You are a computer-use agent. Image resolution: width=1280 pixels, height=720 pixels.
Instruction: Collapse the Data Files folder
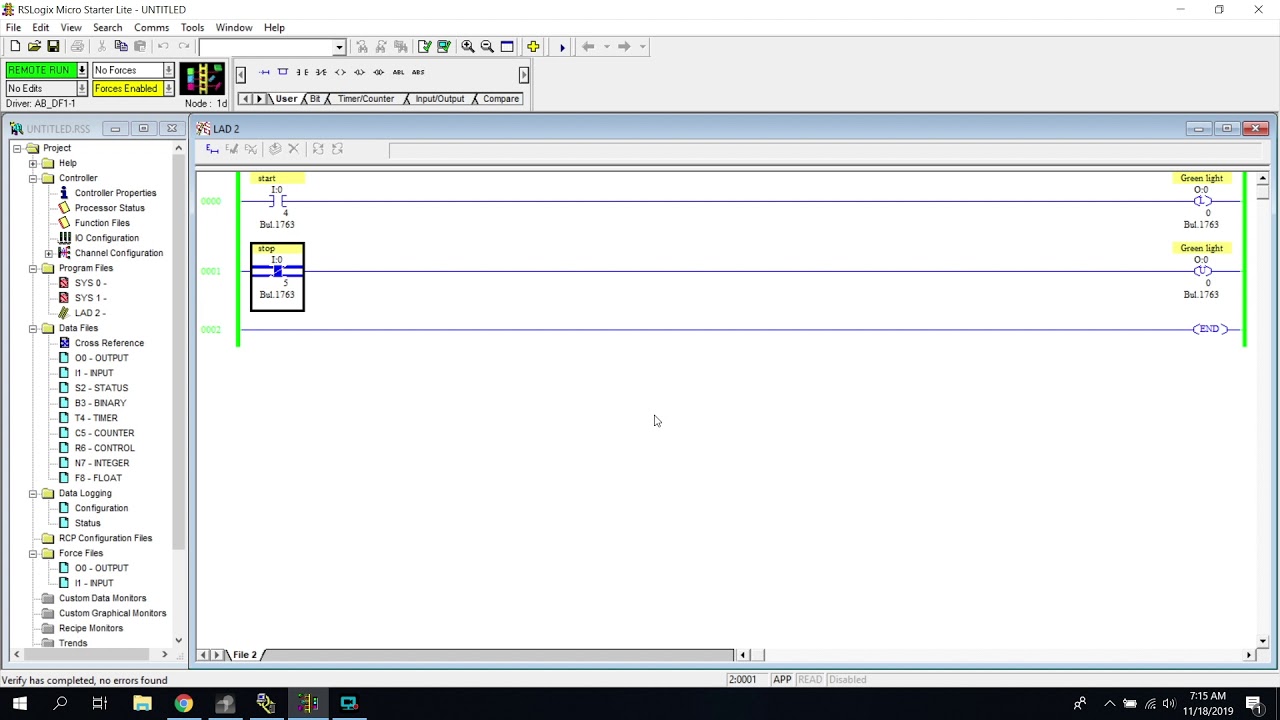point(33,328)
